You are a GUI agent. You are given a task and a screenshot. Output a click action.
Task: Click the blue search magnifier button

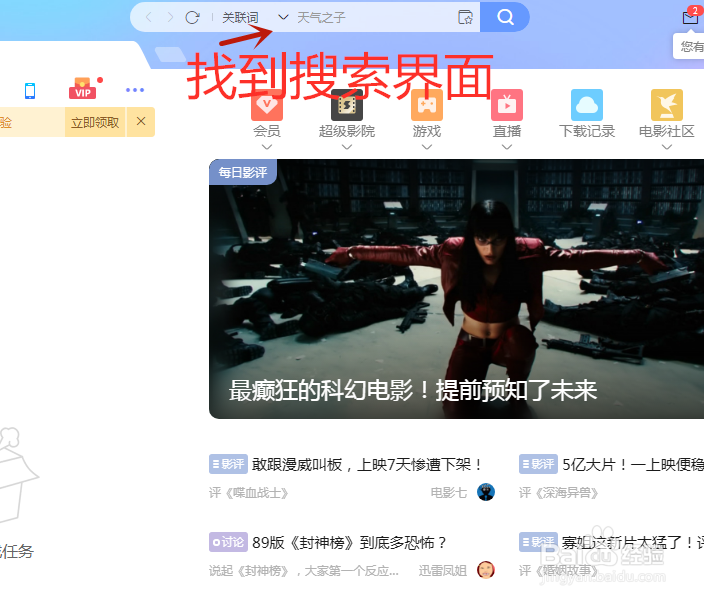505,17
